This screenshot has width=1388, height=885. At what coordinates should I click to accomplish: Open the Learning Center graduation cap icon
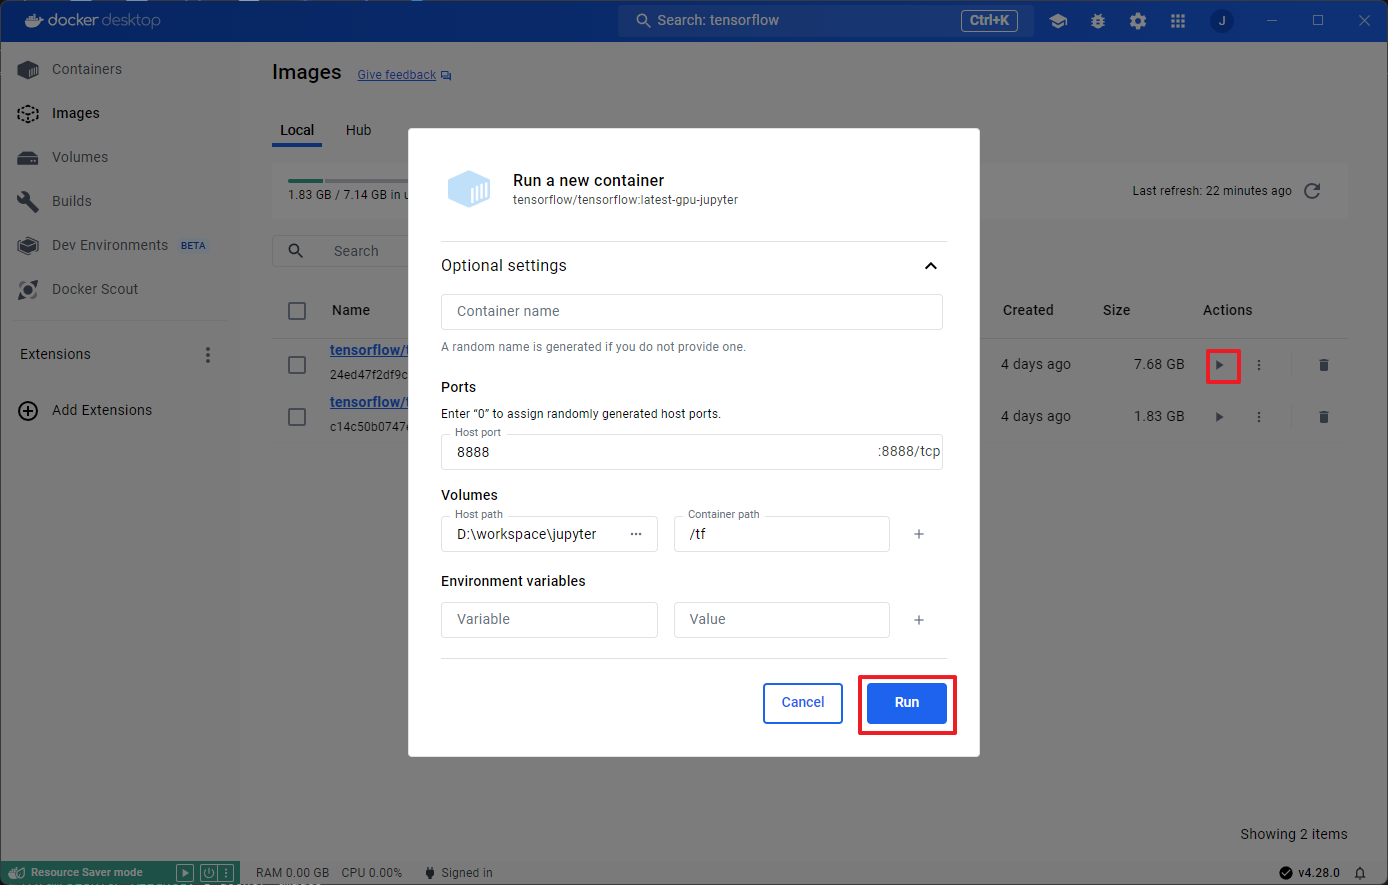(1058, 21)
